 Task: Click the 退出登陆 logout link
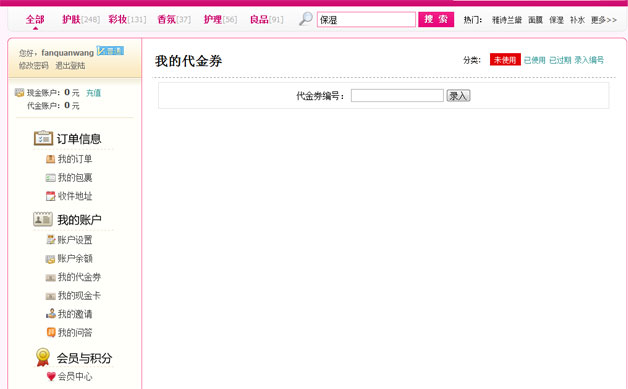click(70, 65)
